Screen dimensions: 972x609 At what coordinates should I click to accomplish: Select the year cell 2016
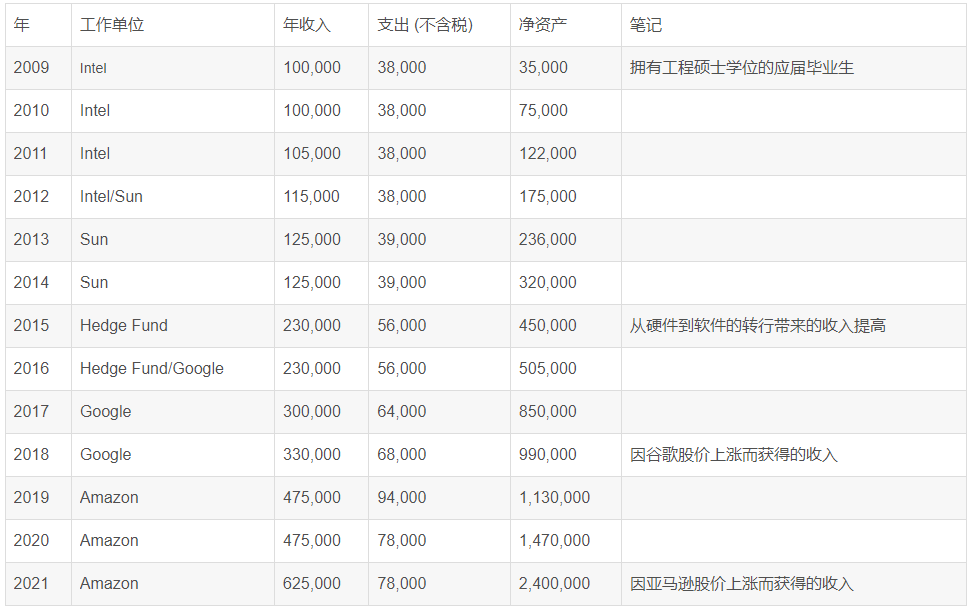32,368
